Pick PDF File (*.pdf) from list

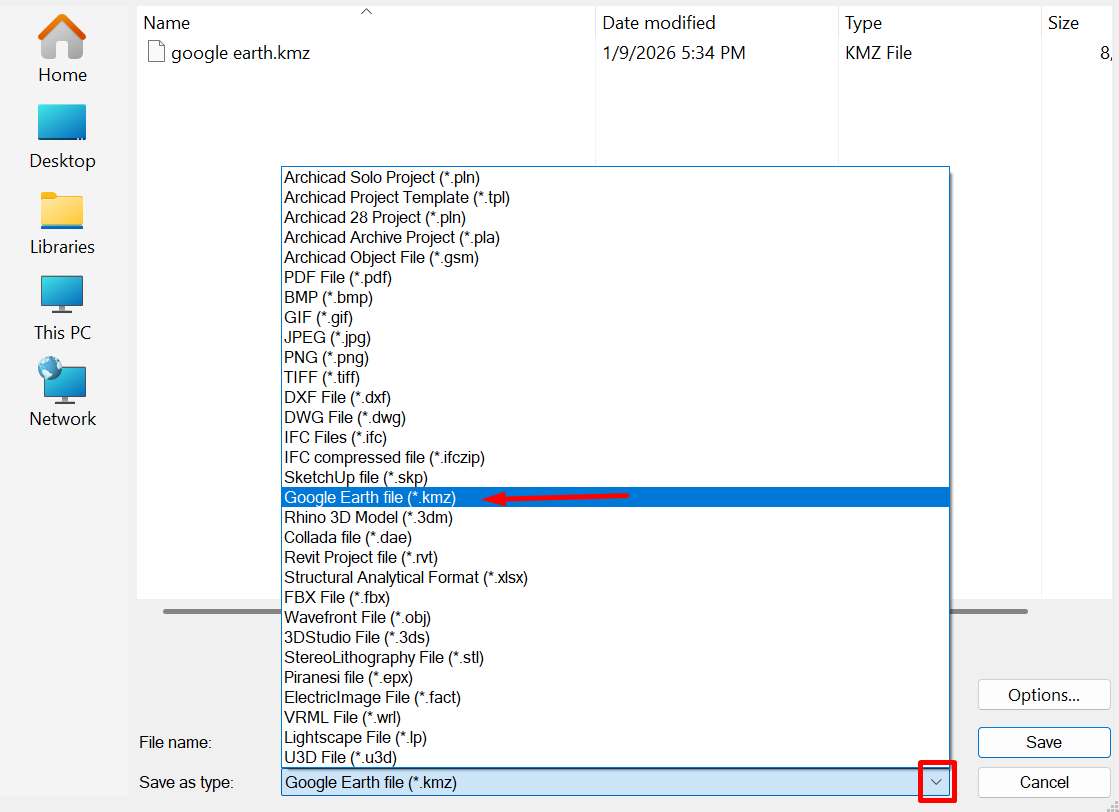(338, 277)
